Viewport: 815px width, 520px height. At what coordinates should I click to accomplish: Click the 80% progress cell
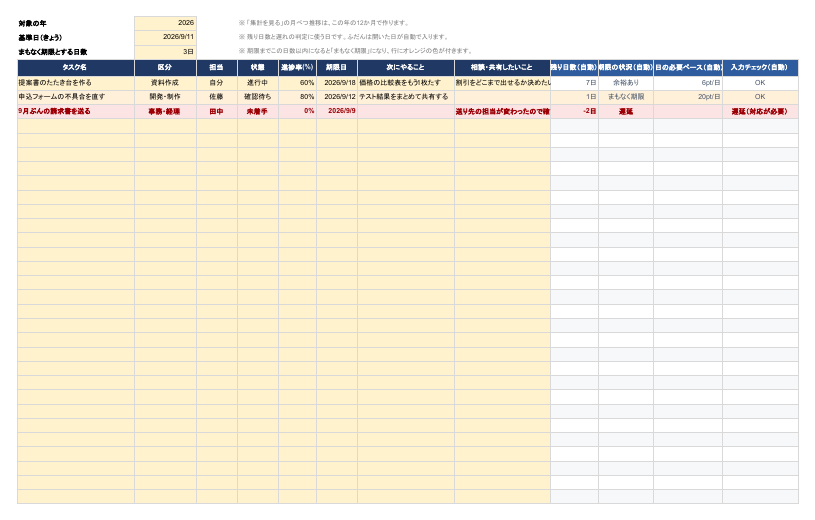[297, 97]
